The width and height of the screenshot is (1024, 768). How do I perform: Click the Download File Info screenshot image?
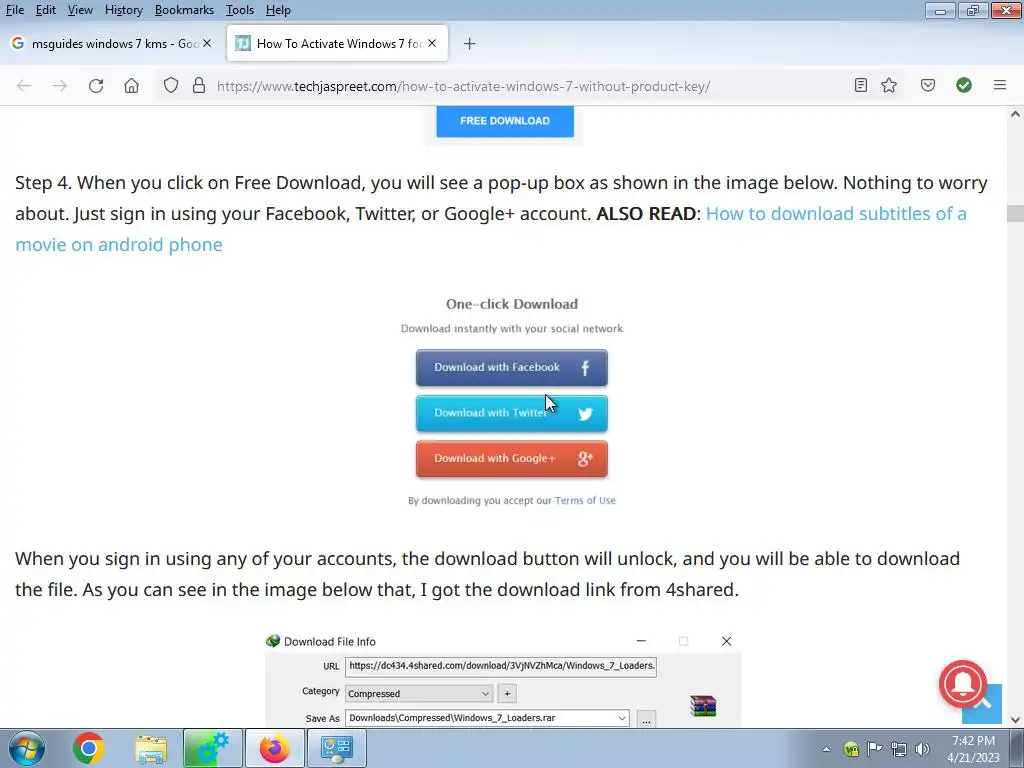coord(503,679)
